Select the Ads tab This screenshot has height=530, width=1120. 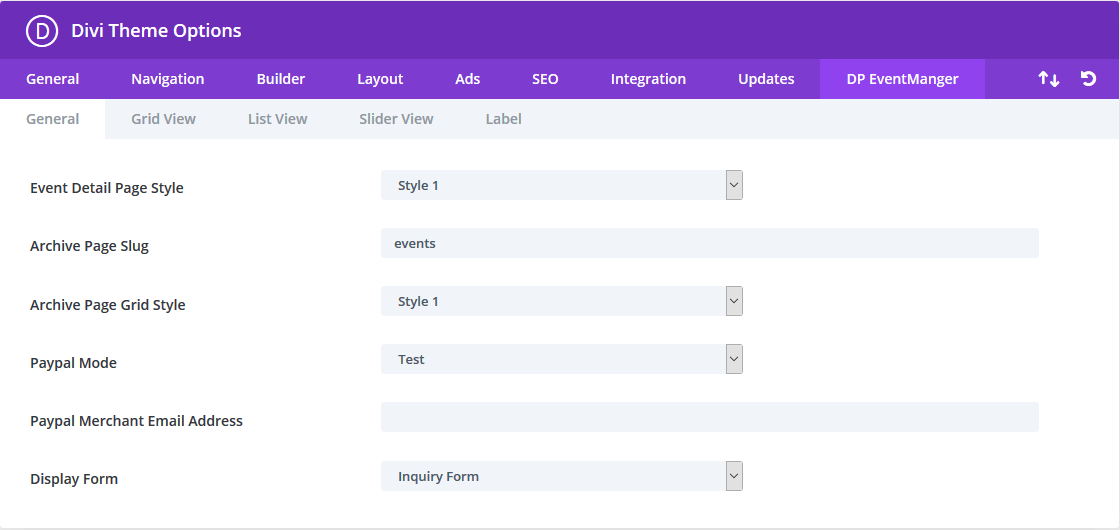(468, 79)
